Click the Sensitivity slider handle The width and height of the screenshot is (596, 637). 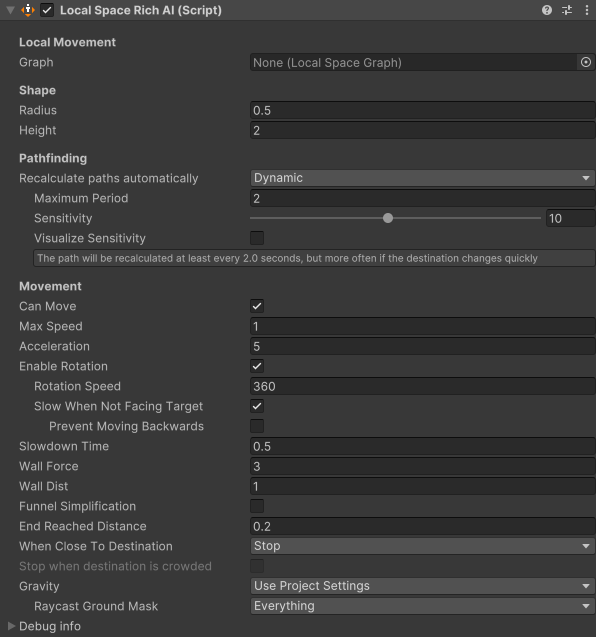388,218
